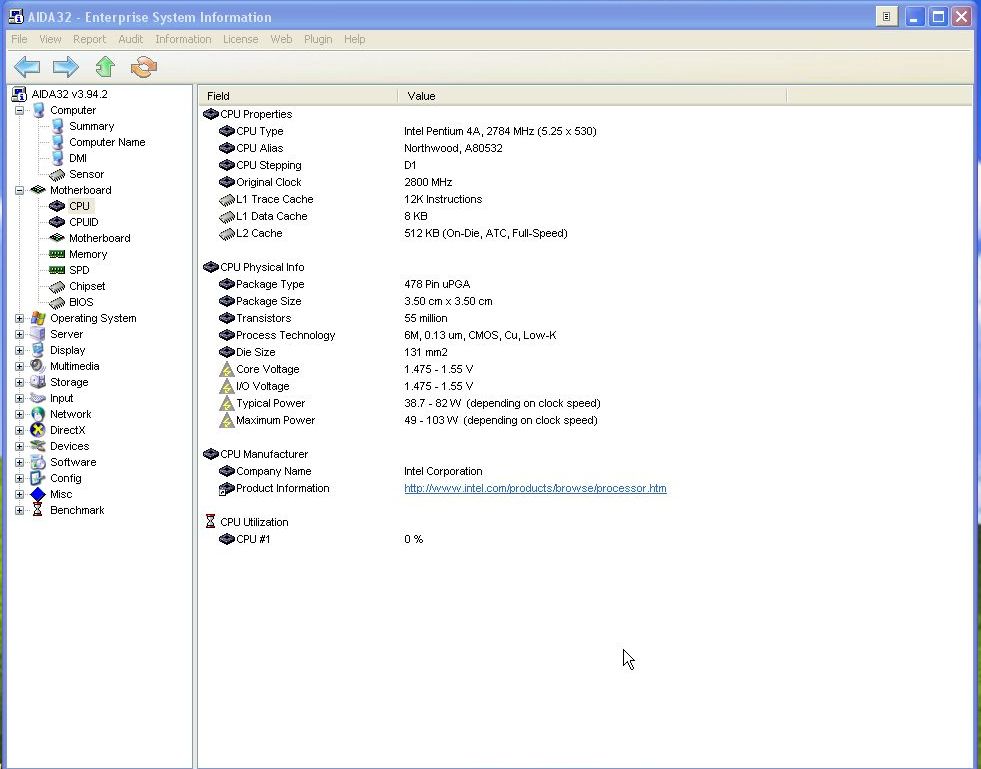
Task: Click the title bar extra options button
Action: point(887,17)
